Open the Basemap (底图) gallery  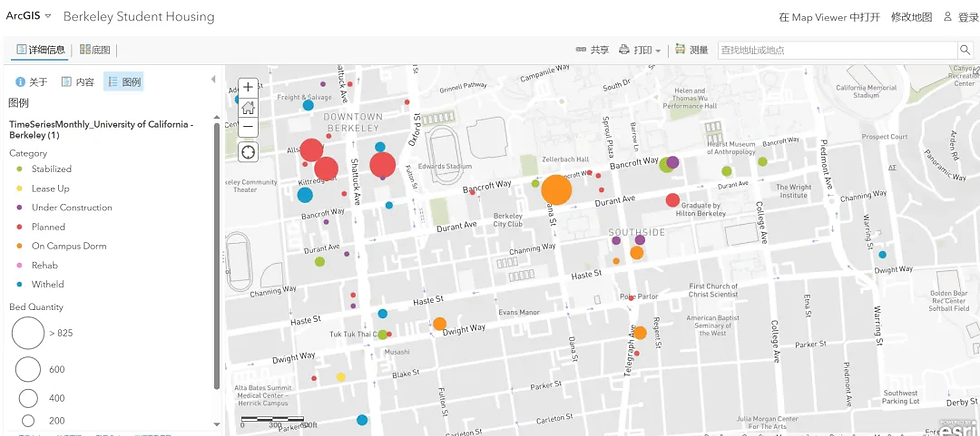click(x=95, y=50)
